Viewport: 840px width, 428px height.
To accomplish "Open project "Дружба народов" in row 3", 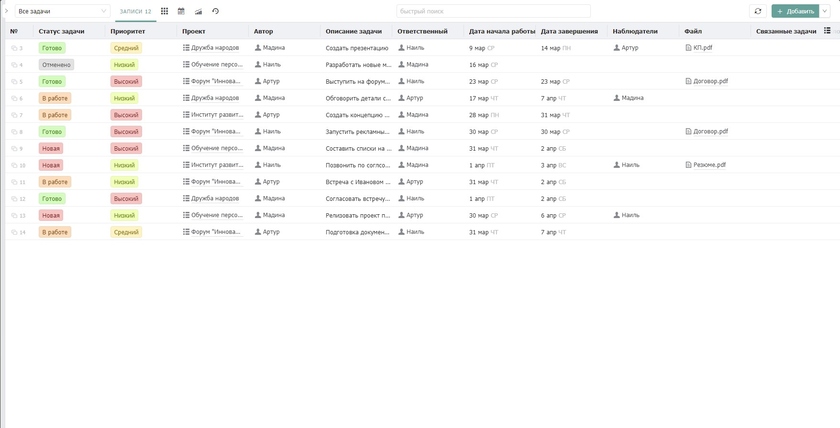I will click(214, 48).
